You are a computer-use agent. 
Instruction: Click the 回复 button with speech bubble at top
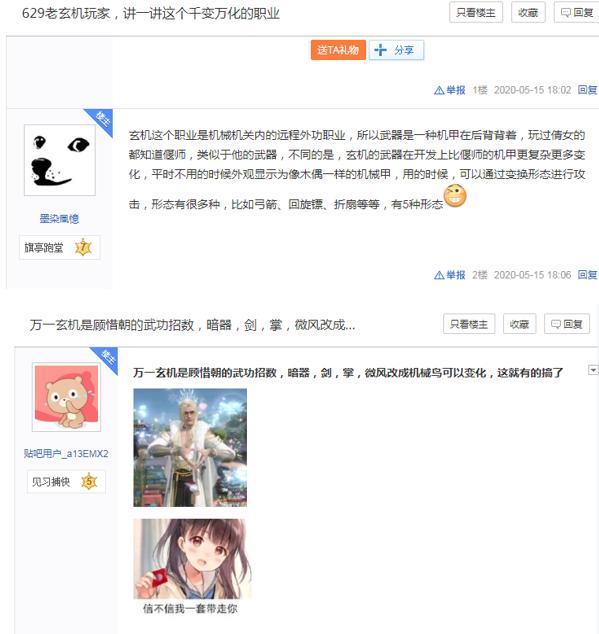(x=577, y=13)
